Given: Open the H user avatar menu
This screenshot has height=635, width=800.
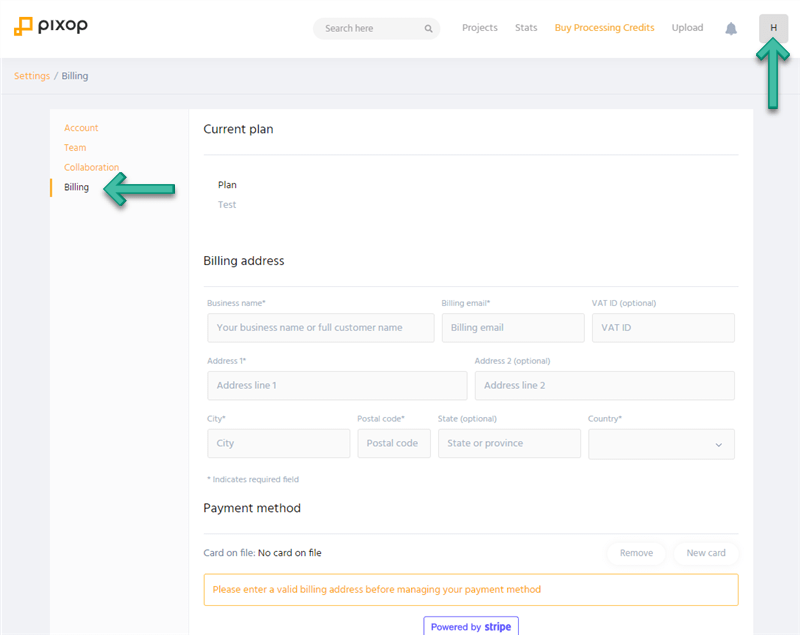Looking at the screenshot, I should (x=773, y=28).
